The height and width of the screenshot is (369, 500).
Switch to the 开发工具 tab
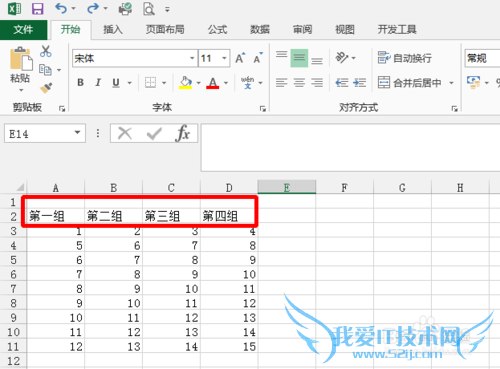[397, 30]
